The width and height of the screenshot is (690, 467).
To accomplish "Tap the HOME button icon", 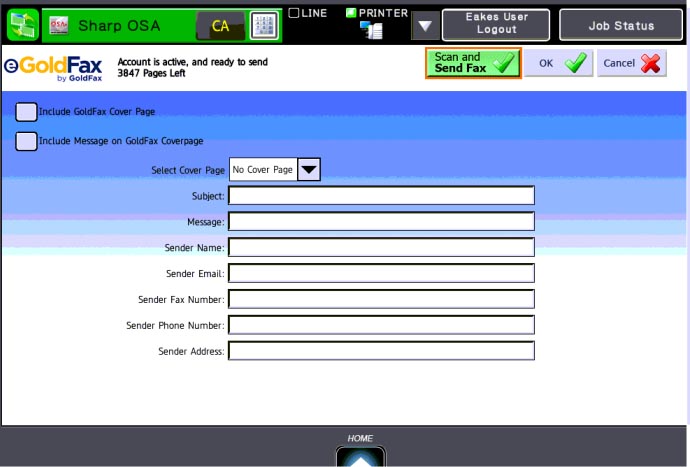I will (x=360, y=456).
